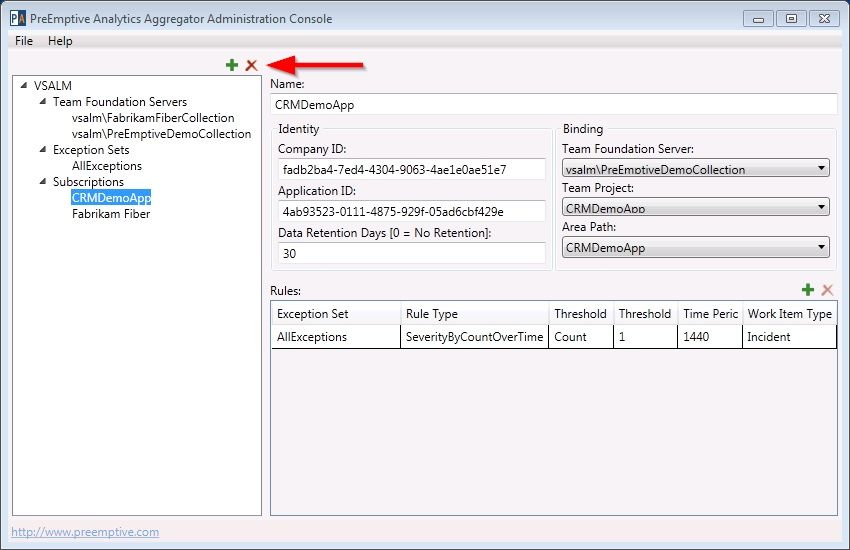Open the Area Path dropdown
This screenshot has height=550, width=850.
coord(696,247)
